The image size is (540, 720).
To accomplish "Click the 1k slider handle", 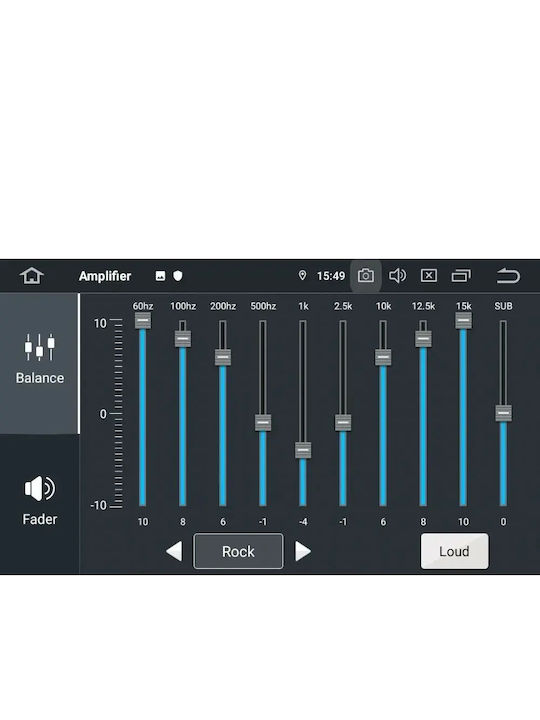I will [303, 450].
